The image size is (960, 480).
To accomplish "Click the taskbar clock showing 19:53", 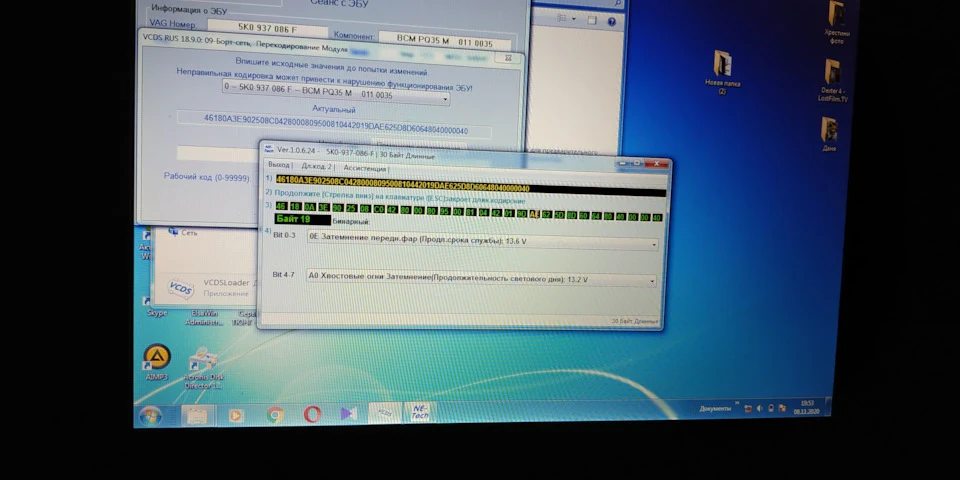I will click(x=807, y=407).
